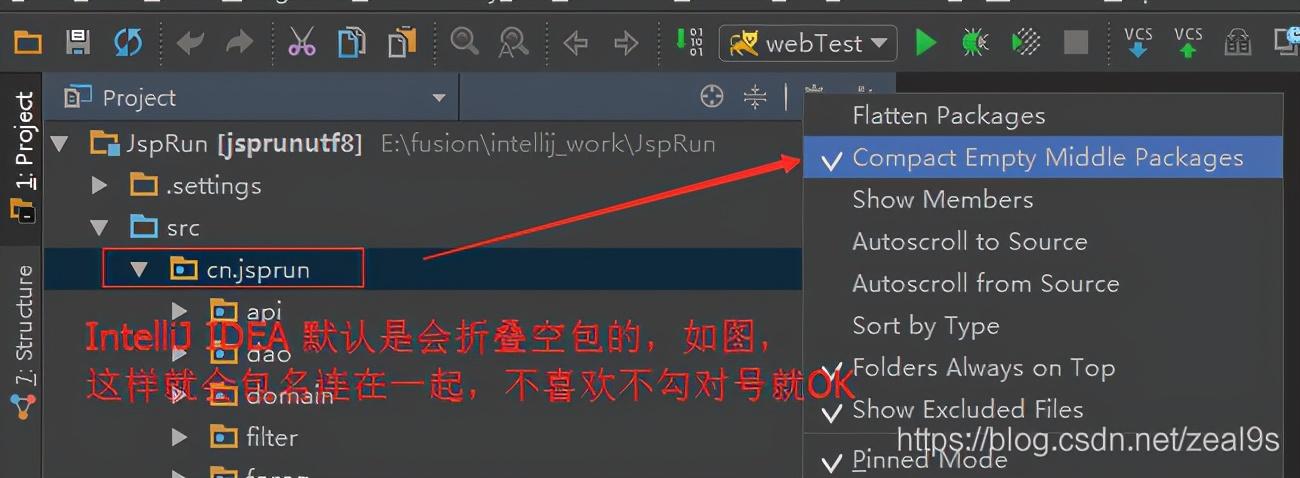Start debugging with the bug icon
Viewport: 1300px width, 478px height.
pos(975,43)
